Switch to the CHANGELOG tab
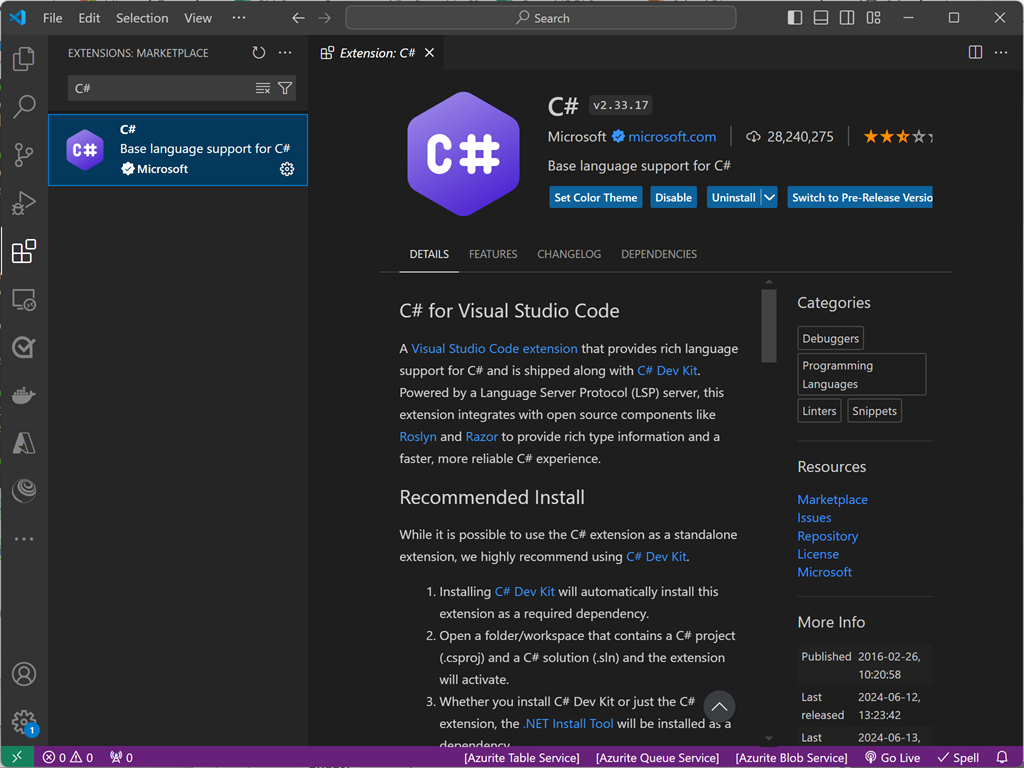This screenshot has width=1024, height=768. 569,254
